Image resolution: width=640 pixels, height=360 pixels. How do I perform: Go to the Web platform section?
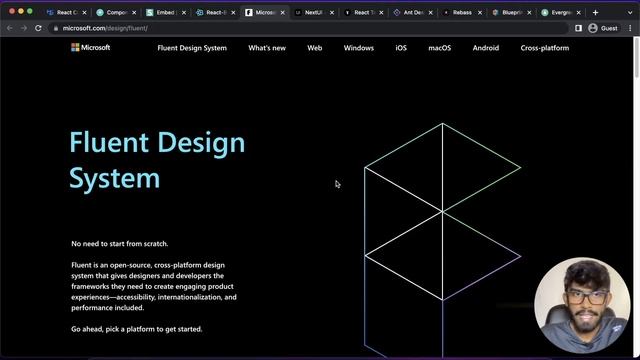[315, 48]
